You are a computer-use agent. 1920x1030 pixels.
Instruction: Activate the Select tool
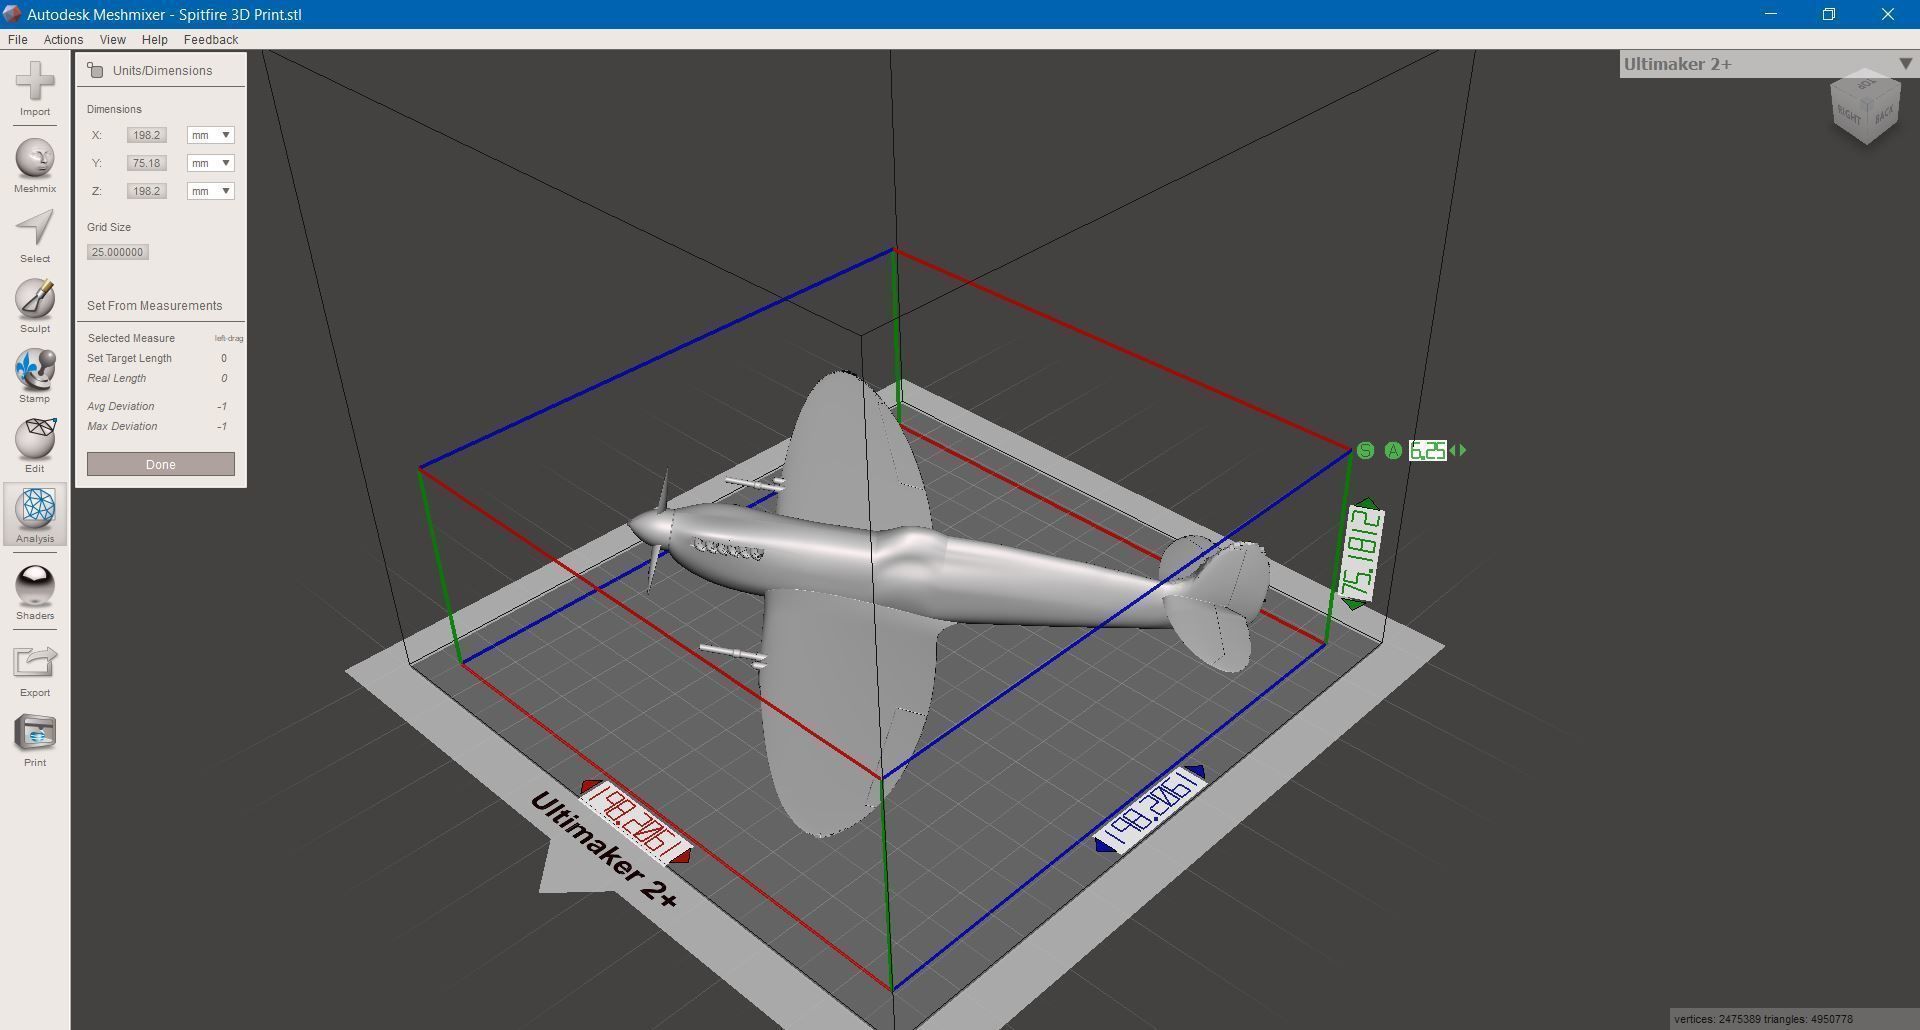coord(35,236)
